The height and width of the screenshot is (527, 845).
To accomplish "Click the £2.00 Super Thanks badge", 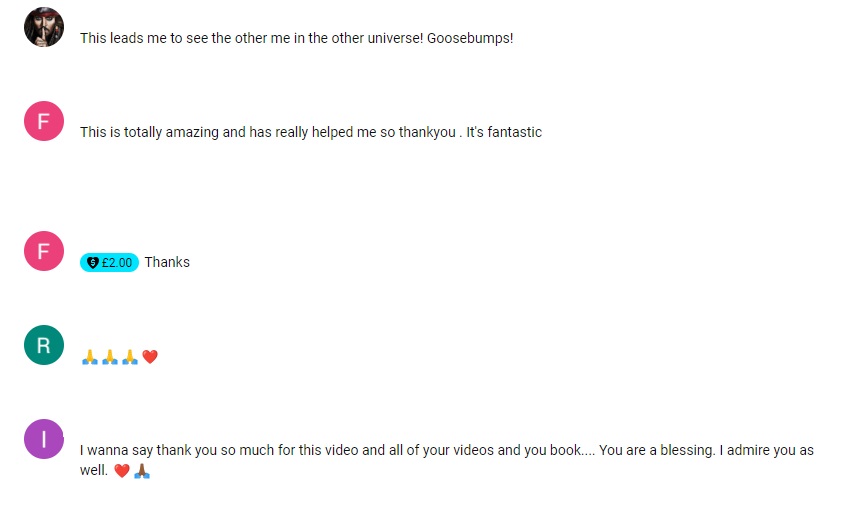I will 109,262.
